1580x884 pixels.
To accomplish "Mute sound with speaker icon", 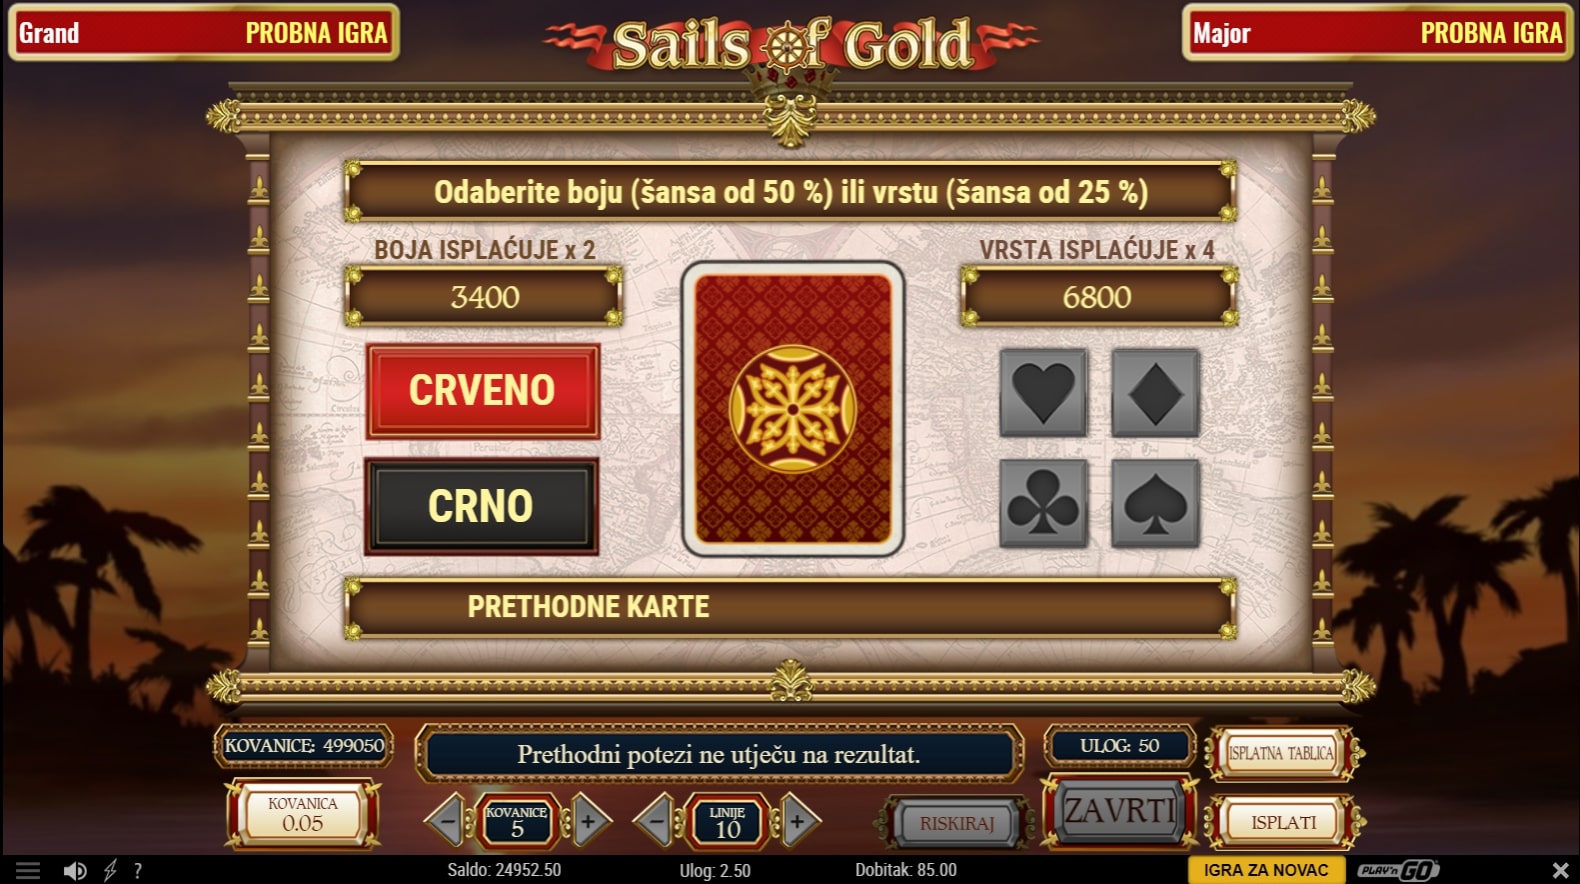I will [75, 870].
